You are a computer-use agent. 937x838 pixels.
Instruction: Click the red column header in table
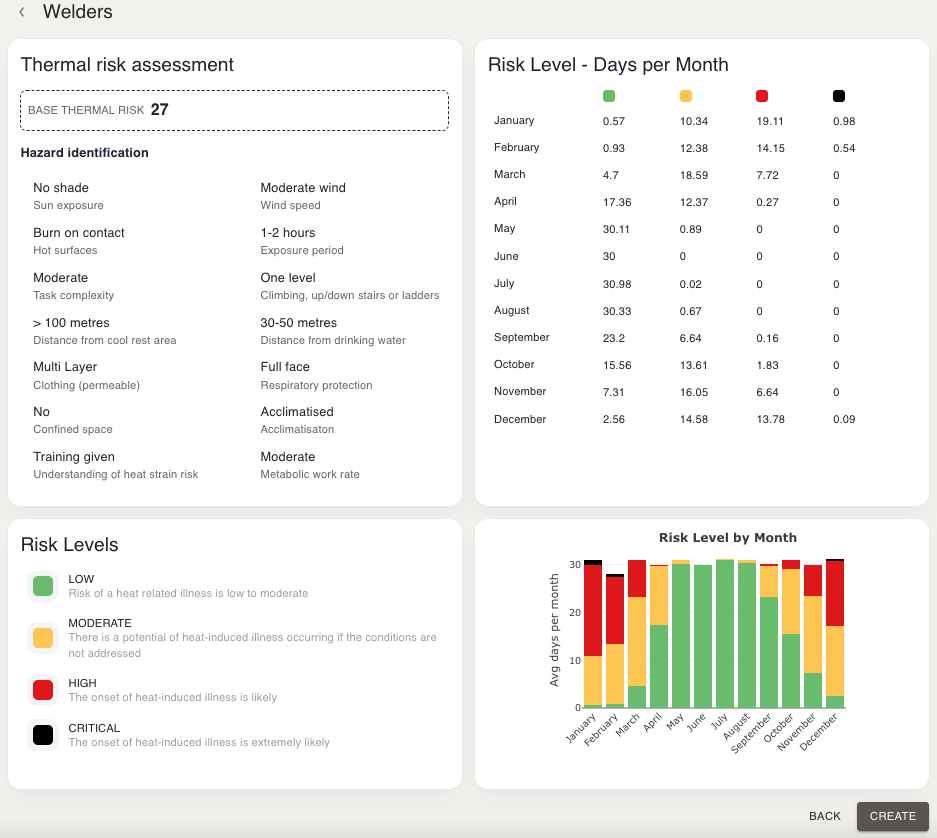[x=762, y=96]
